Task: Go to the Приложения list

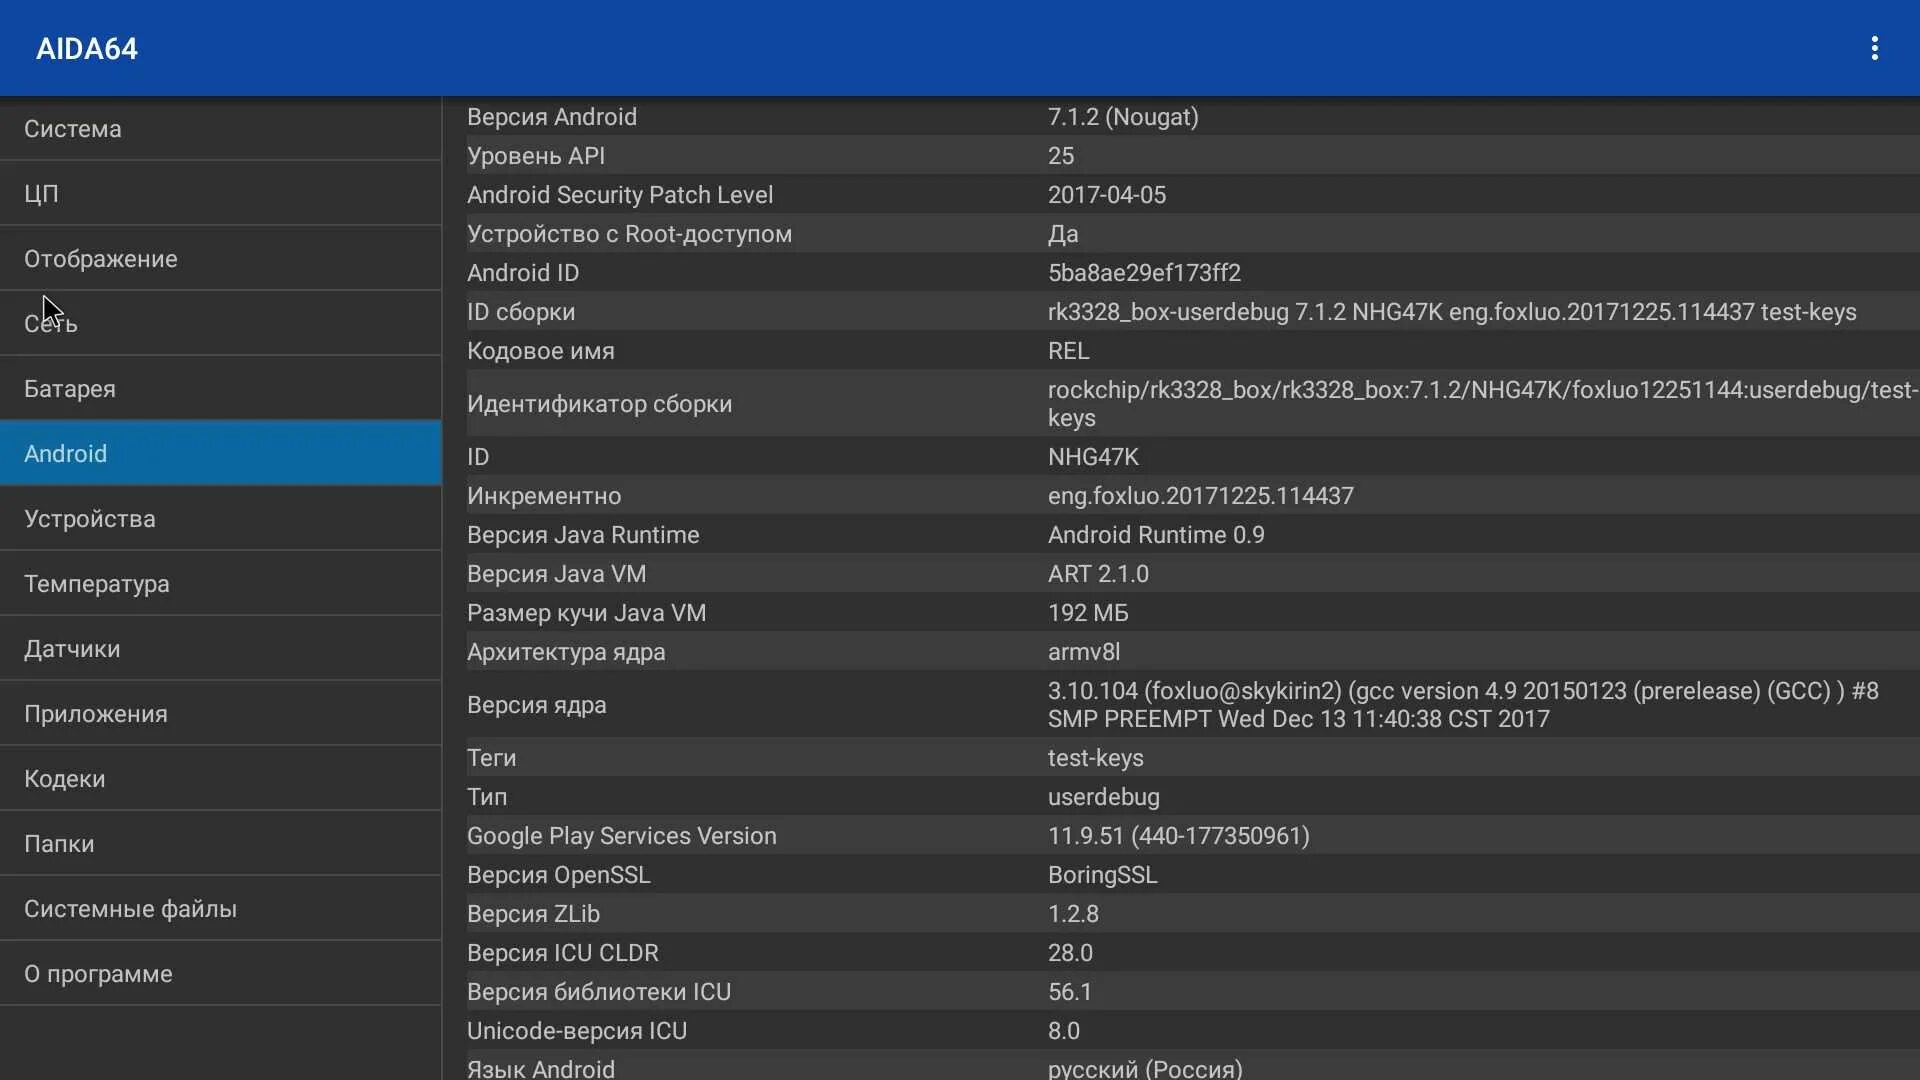Action: click(x=220, y=714)
